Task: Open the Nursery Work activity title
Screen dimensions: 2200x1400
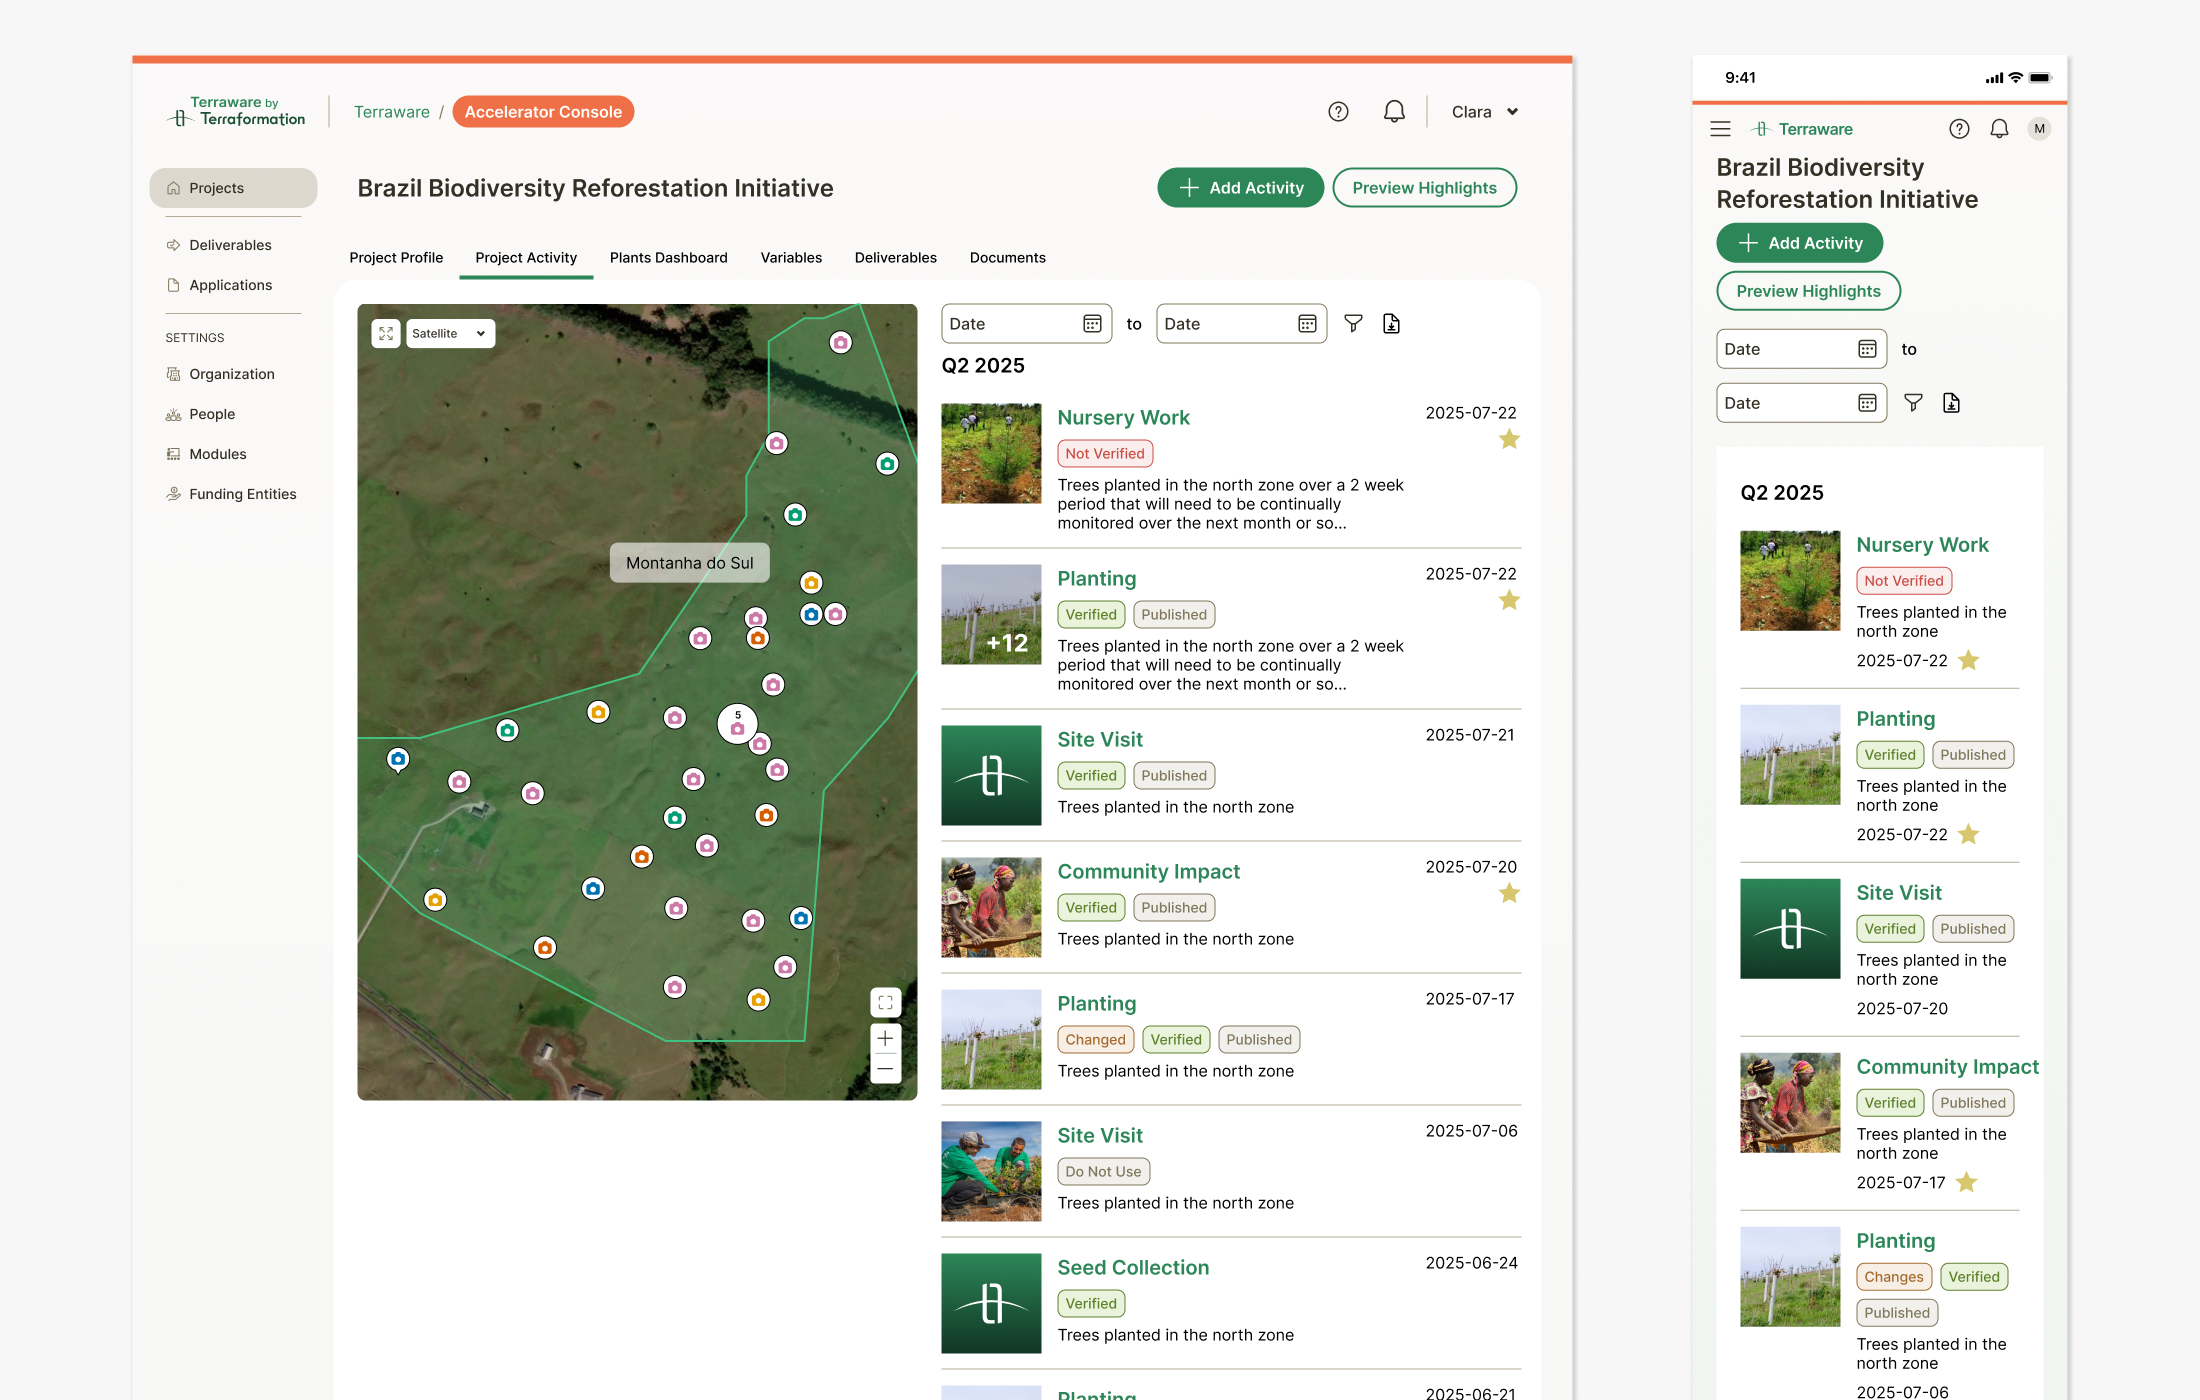Action: click(1123, 418)
